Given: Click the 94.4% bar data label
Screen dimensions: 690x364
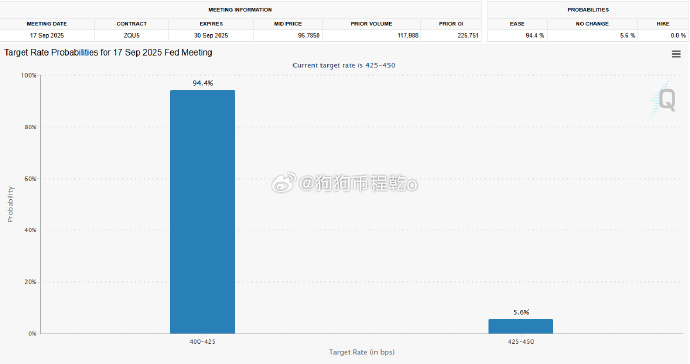Looking at the screenshot, I should [x=203, y=83].
